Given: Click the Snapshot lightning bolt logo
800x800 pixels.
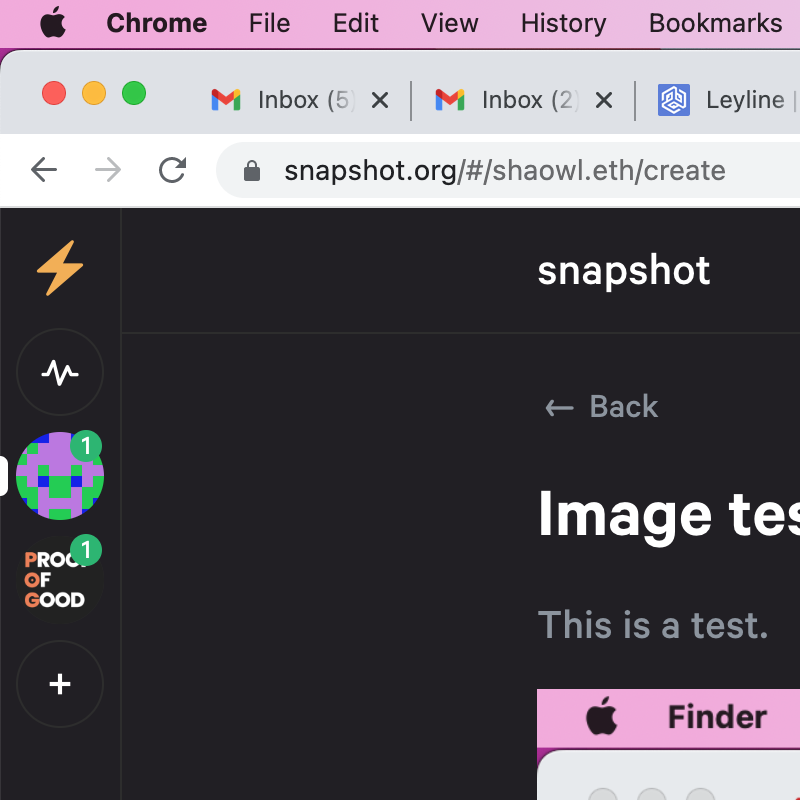Looking at the screenshot, I should click(x=60, y=269).
